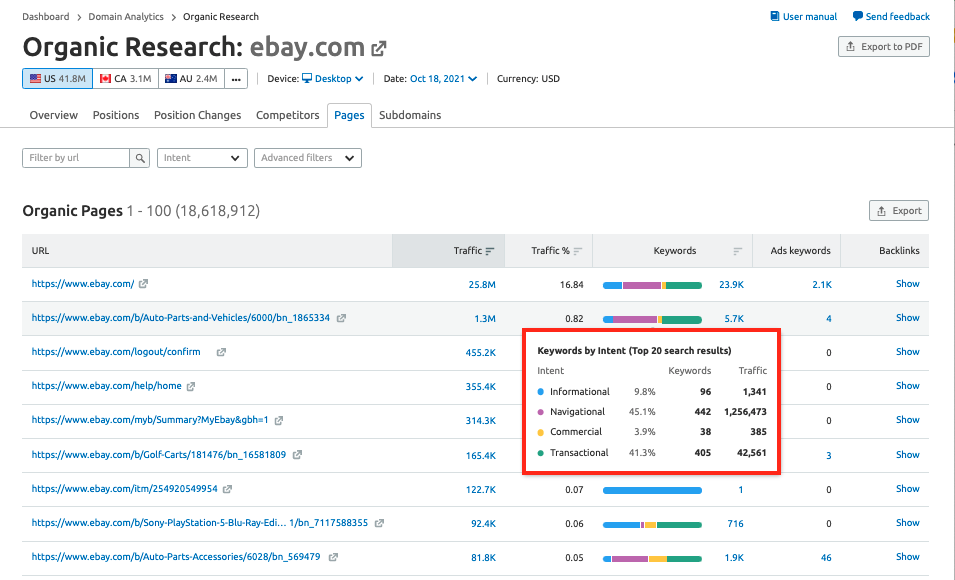The width and height of the screenshot is (955, 580).
Task: Click the 2.1K ads keywords value
Action: pyautogui.click(x=822, y=285)
